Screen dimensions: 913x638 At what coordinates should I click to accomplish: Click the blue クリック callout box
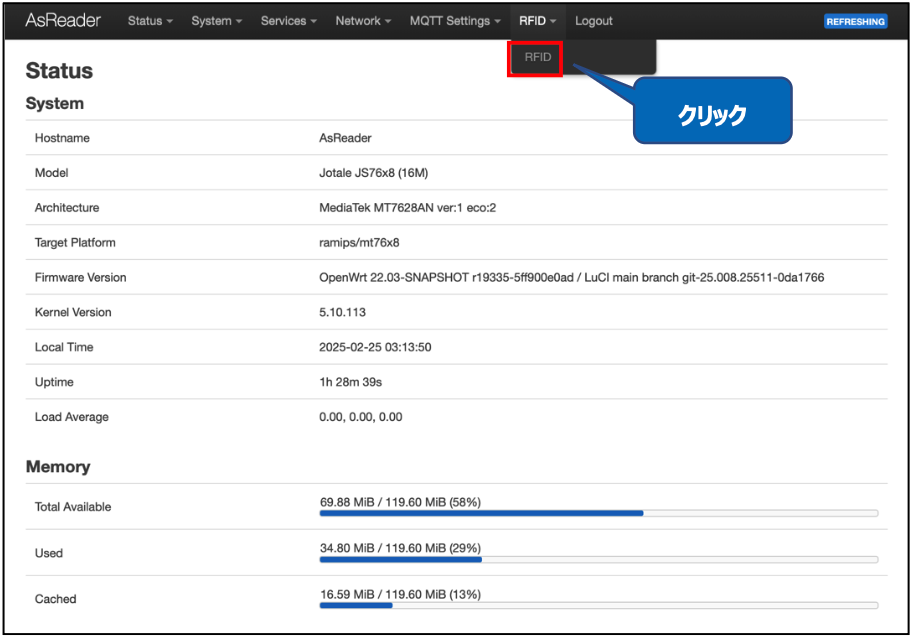[712, 115]
